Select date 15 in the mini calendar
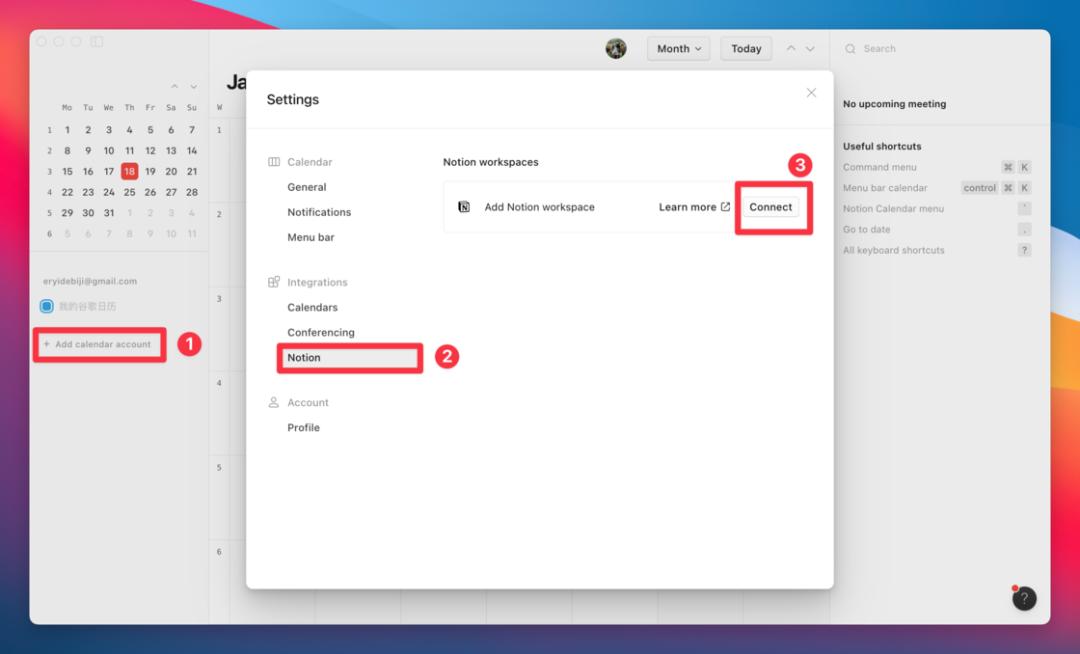Viewport: 1080px width, 654px height. (68, 171)
